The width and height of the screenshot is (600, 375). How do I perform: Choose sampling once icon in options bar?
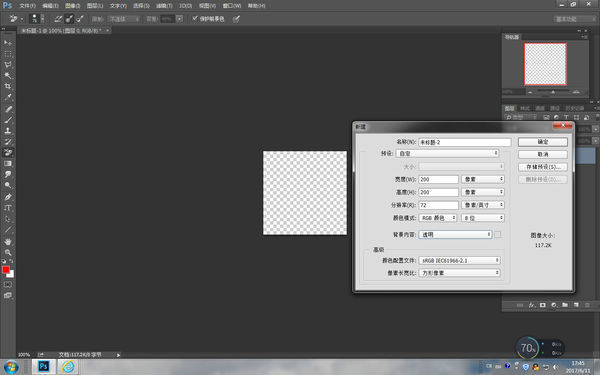(x=69, y=18)
